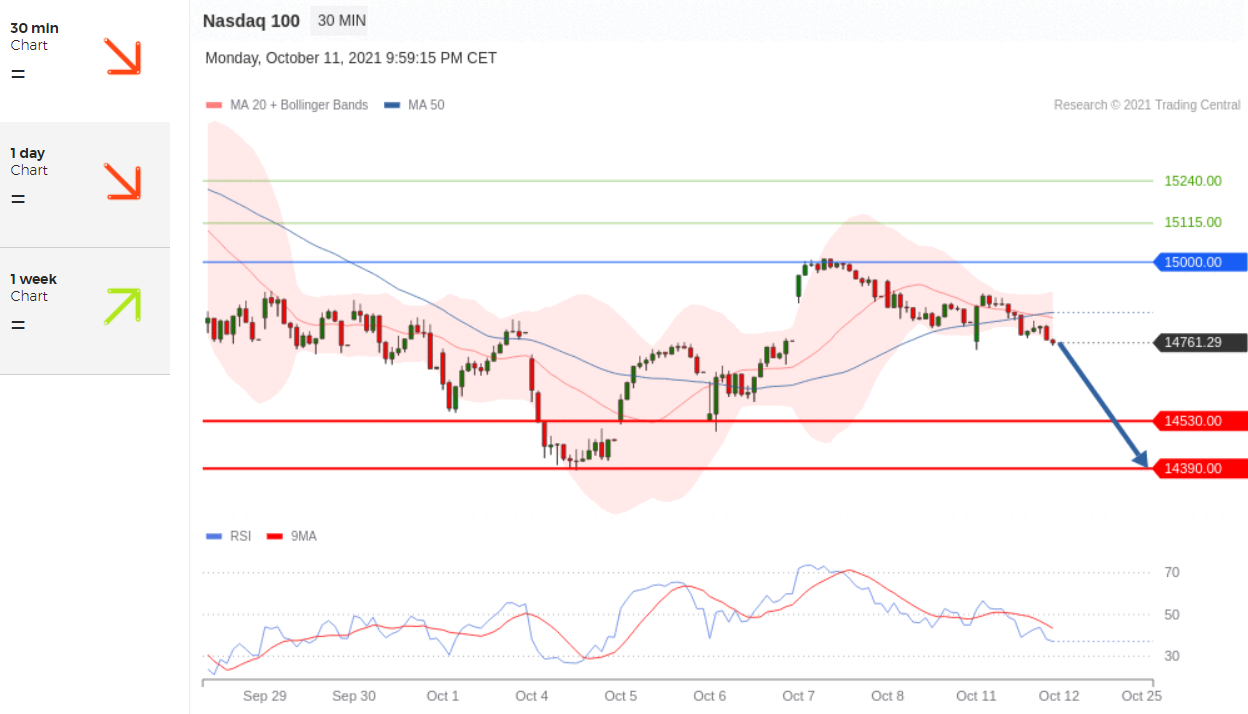Viewport: 1248px width, 714px height.
Task: Click the RSI axis value 50
Action: (x=1172, y=615)
